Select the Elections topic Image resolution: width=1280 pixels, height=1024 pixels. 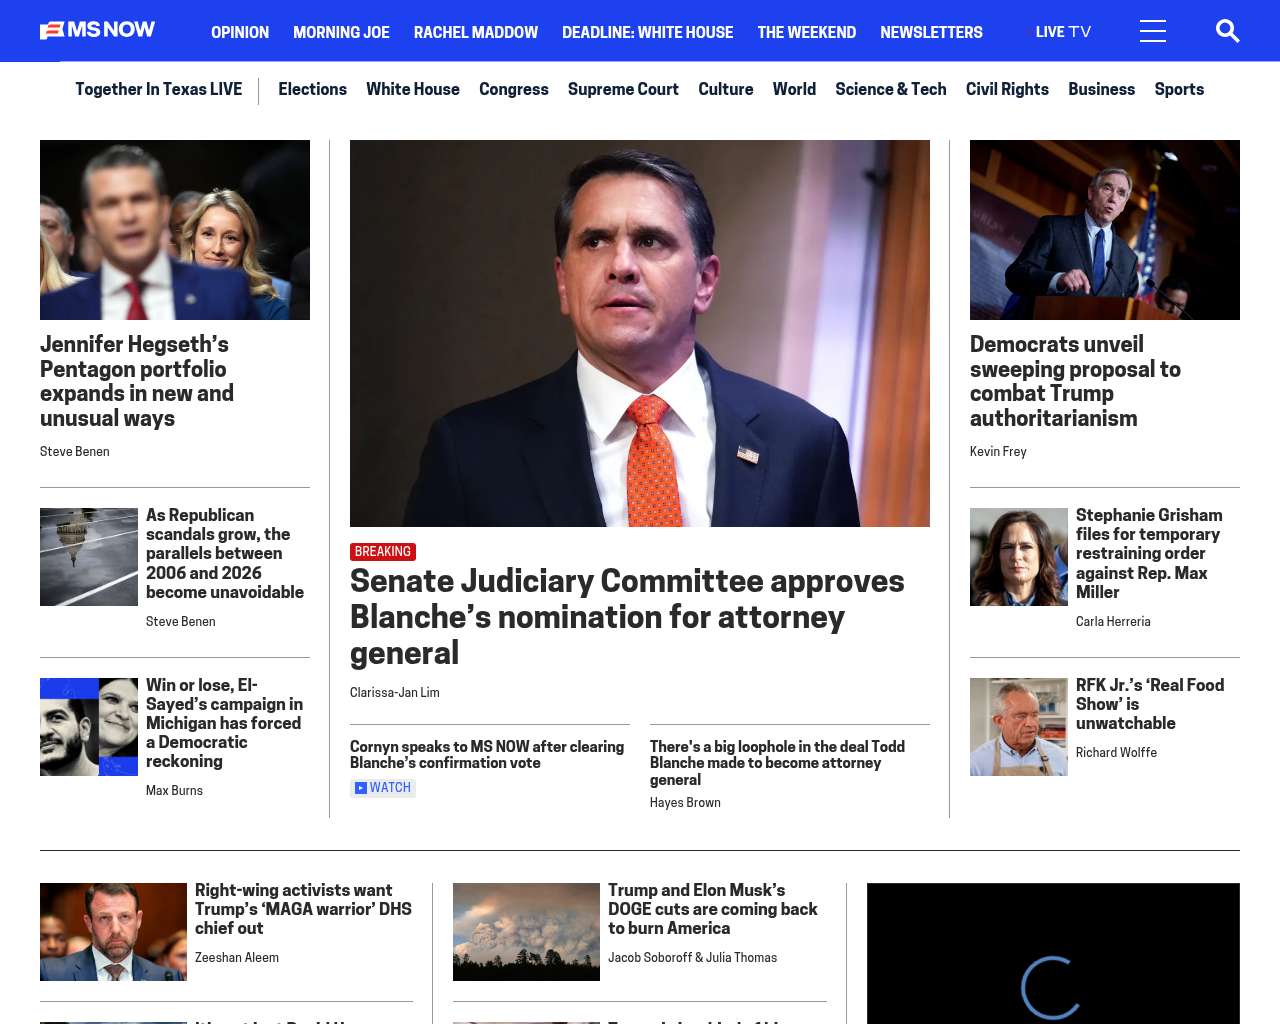pos(312,89)
